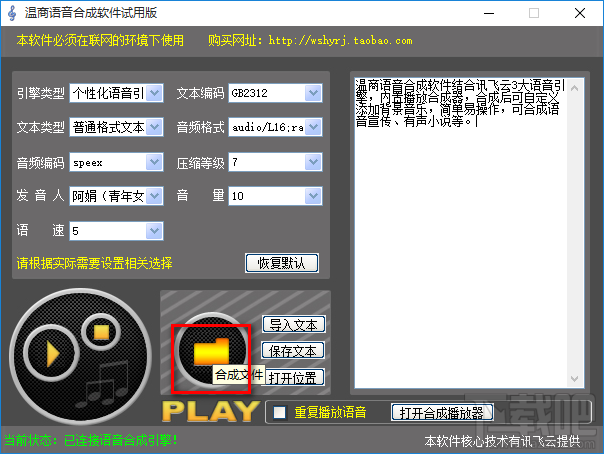Minimize the 温商语音合成软件 window
Viewport: 604px width, 454px height.
[x=489, y=13]
